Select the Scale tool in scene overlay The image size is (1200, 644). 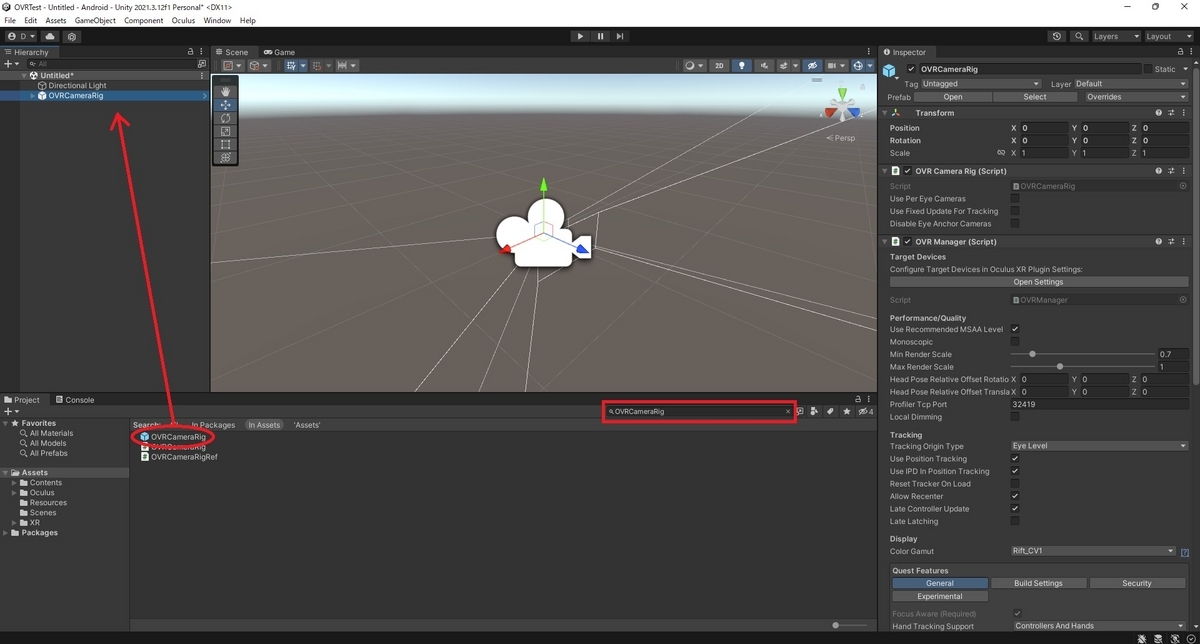(x=225, y=131)
